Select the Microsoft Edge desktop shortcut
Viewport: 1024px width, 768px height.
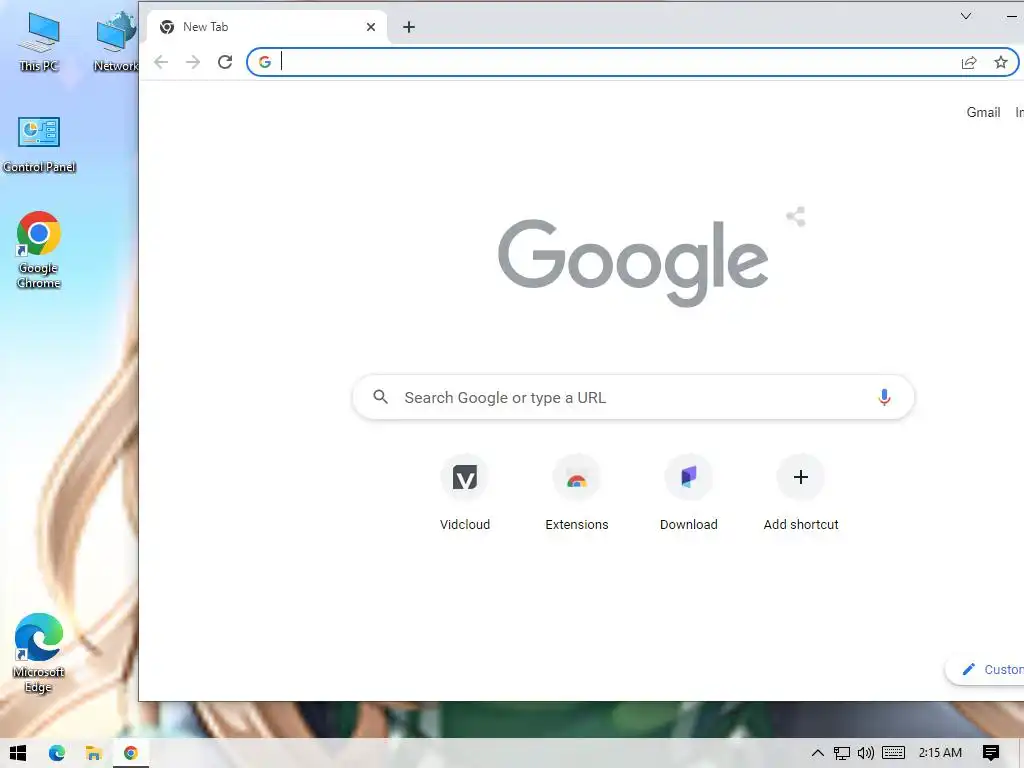(39, 653)
